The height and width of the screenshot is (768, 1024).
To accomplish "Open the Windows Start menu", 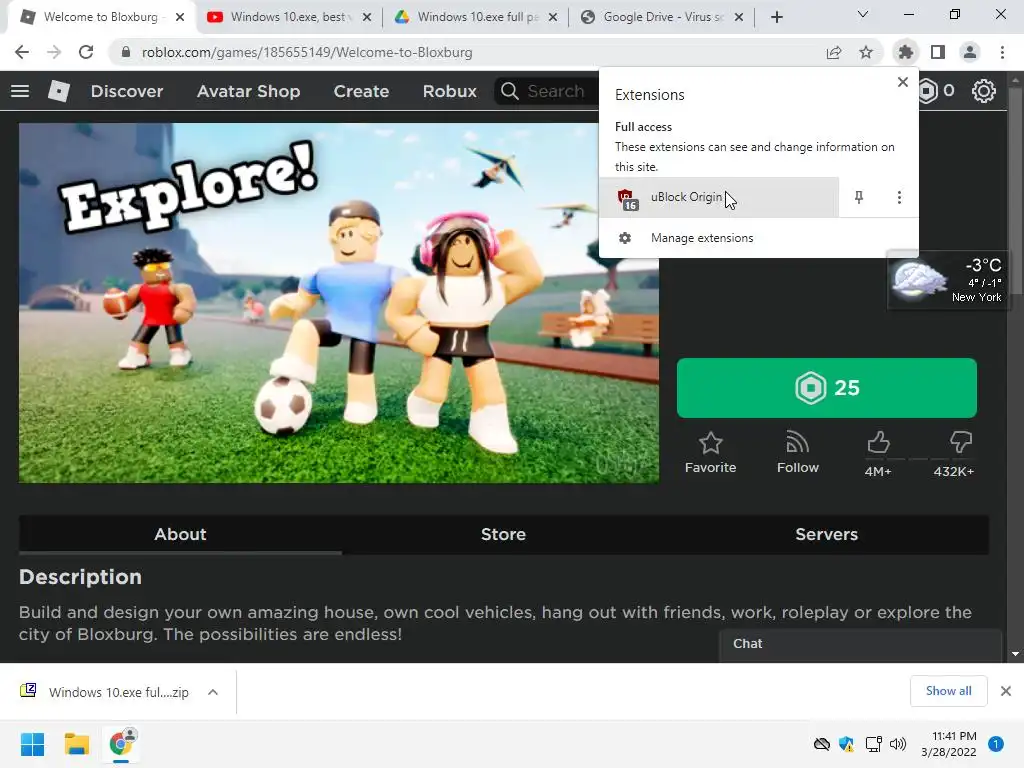I will click(x=32, y=744).
